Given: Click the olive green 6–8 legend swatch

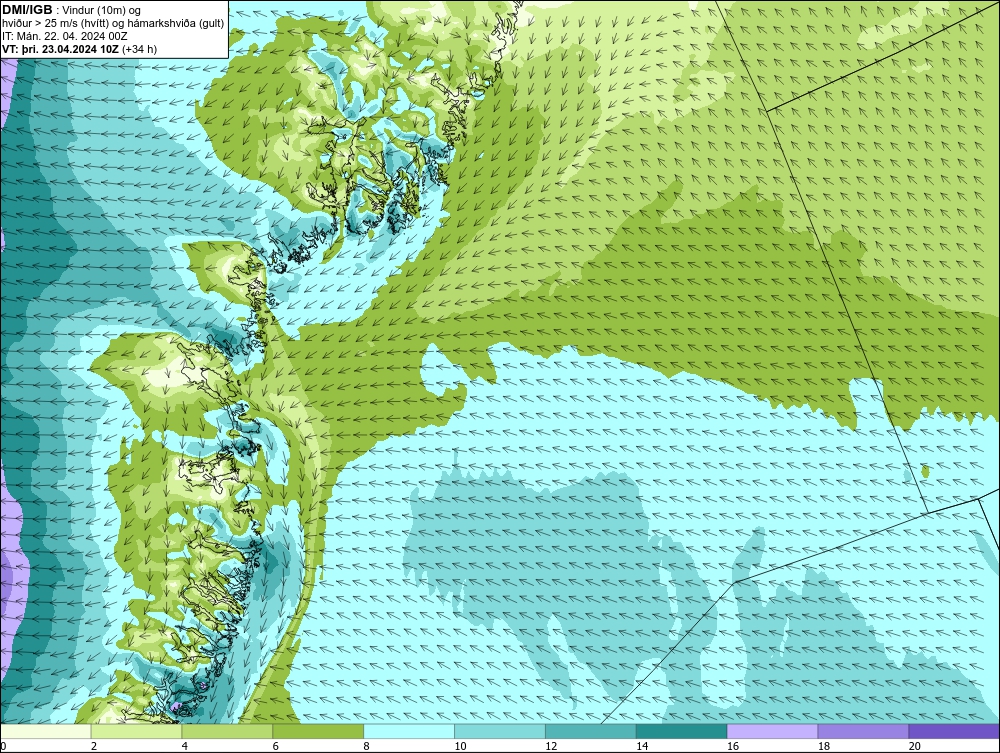Looking at the screenshot, I should click(x=318, y=731).
